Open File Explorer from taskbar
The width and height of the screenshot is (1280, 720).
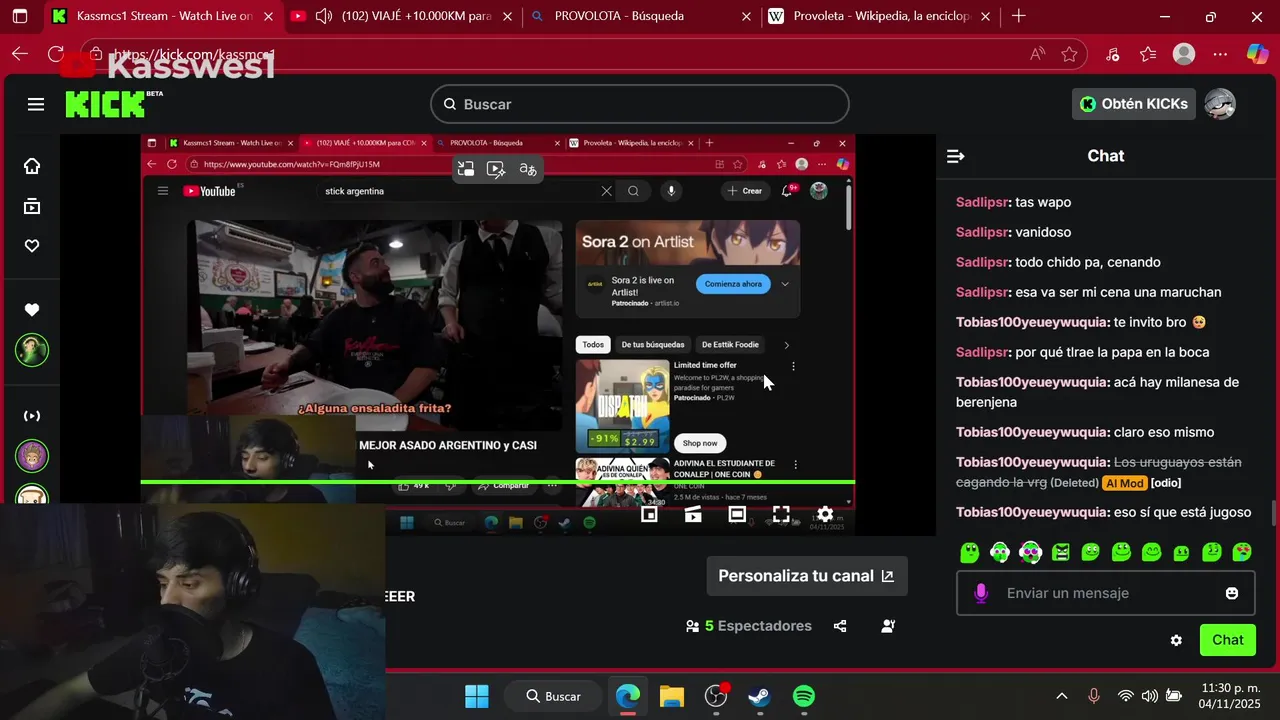pos(671,696)
